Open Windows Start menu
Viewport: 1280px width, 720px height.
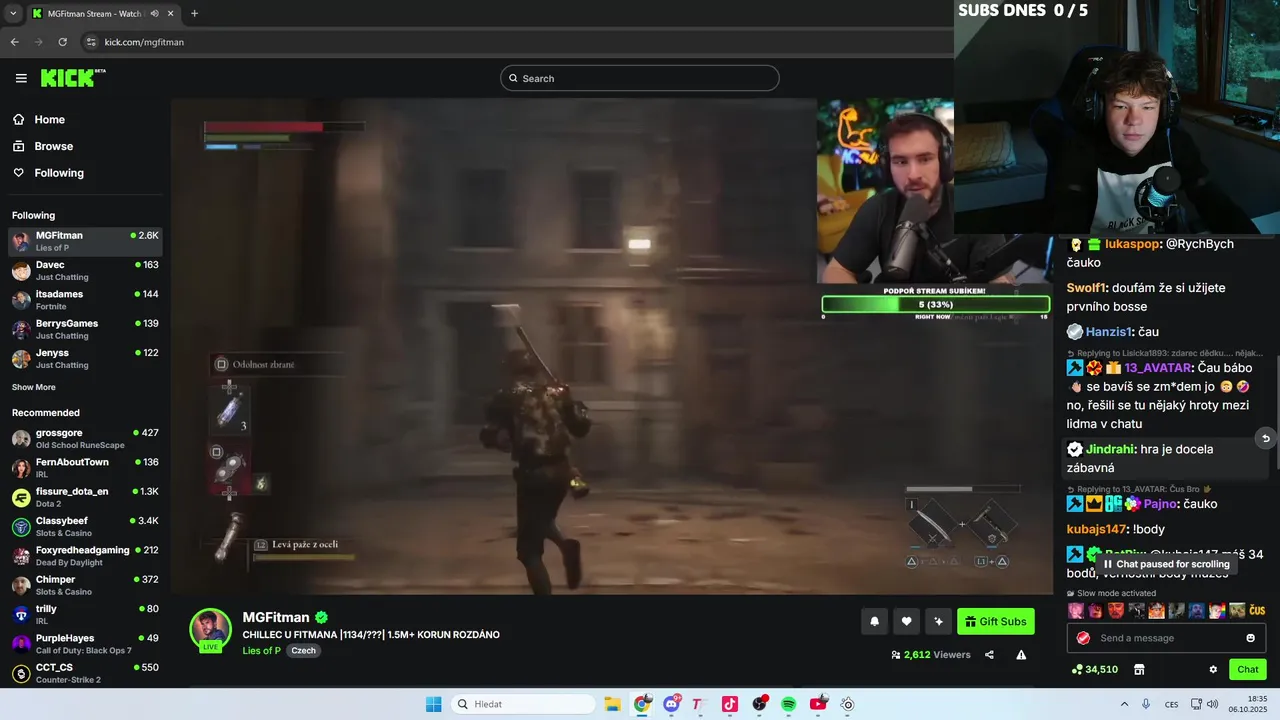(433, 704)
